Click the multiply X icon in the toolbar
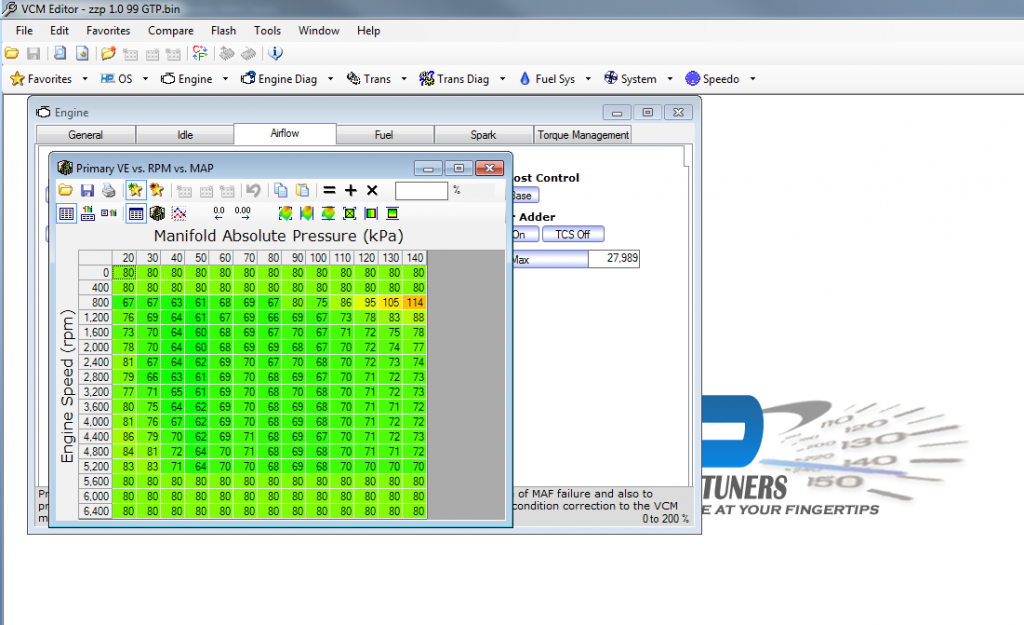1024x625 pixels. [371, 191]
